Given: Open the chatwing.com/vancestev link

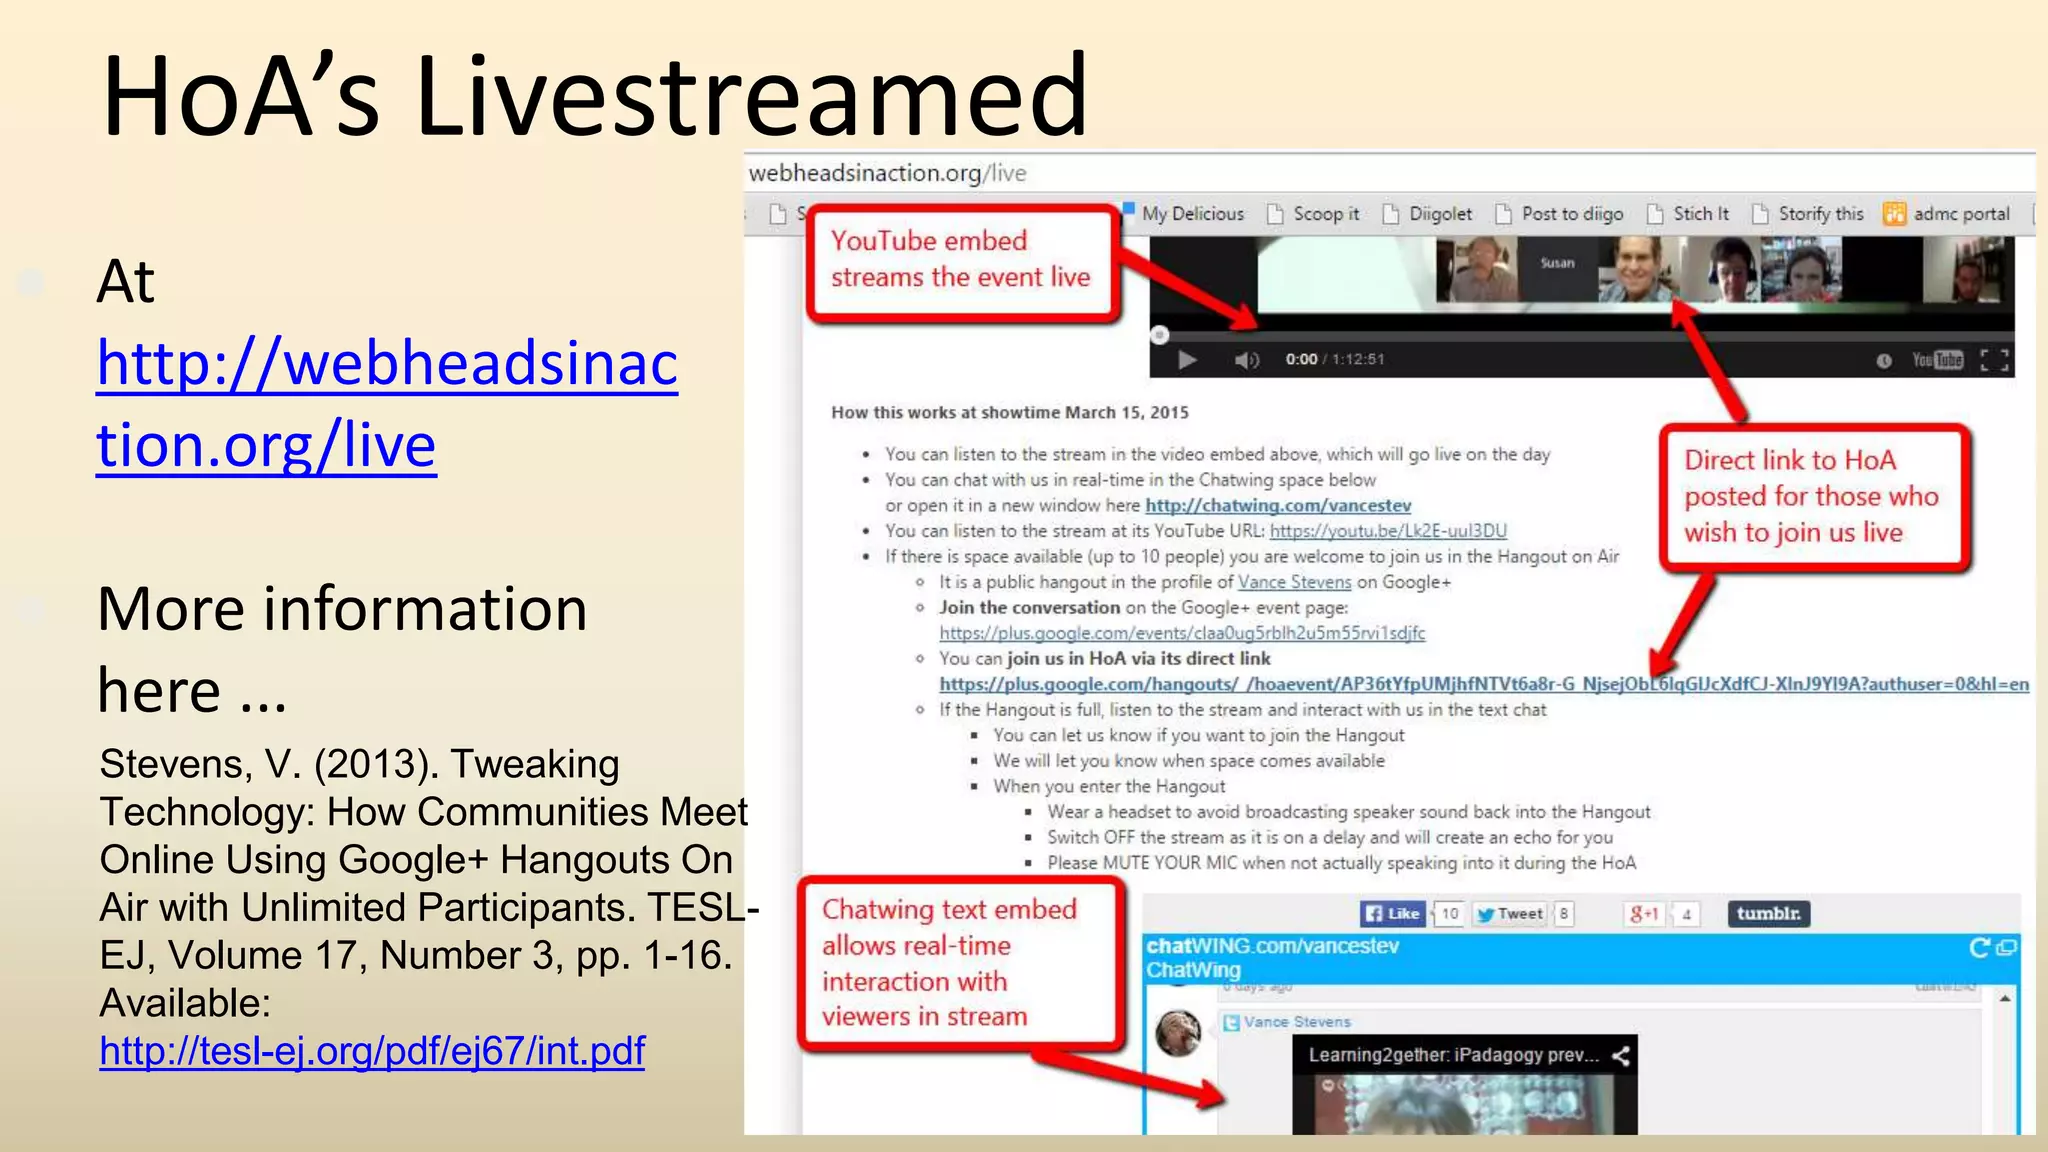Looking at the screenshot, I should click(x=1278, y=506).
